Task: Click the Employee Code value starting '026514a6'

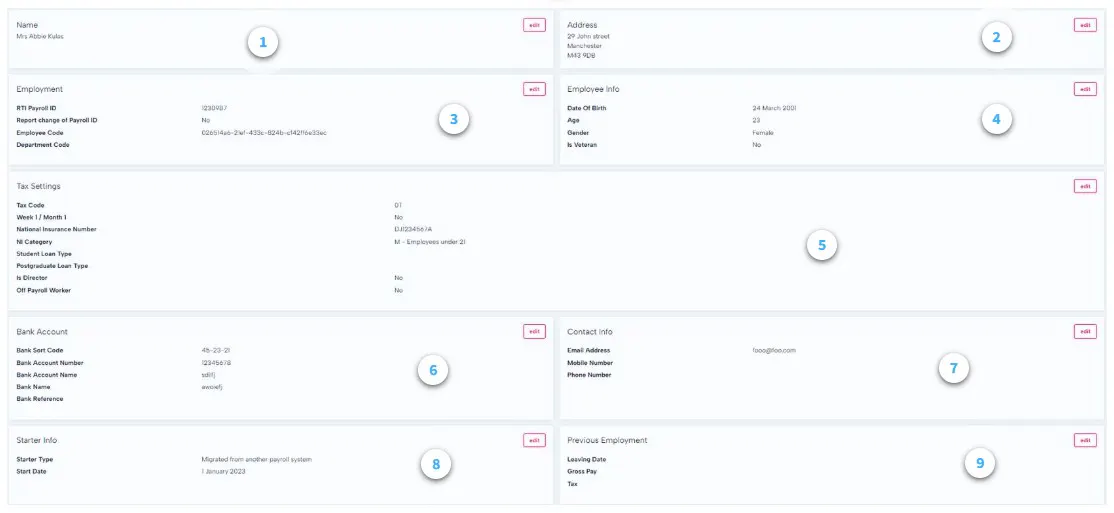Action: [x=264, y=132]
